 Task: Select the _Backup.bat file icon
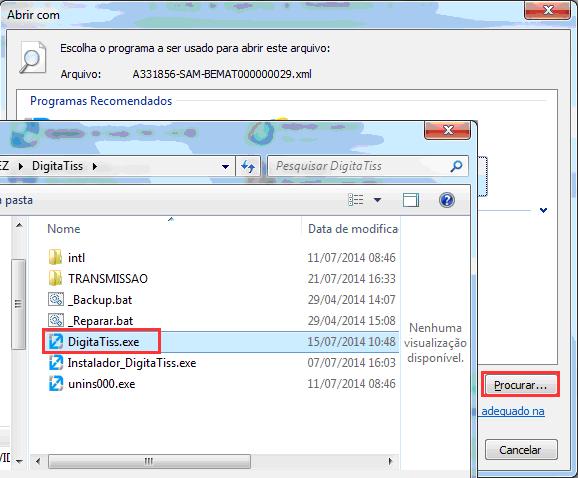point(56,299)
